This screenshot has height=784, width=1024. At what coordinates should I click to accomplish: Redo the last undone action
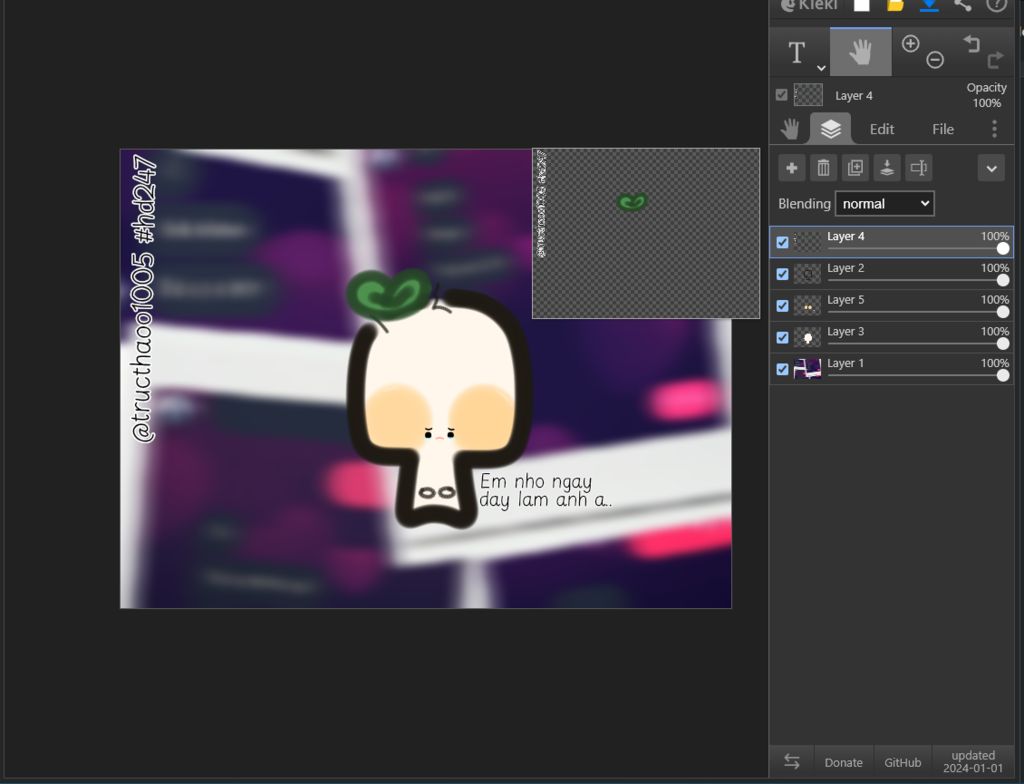point(995,60)
